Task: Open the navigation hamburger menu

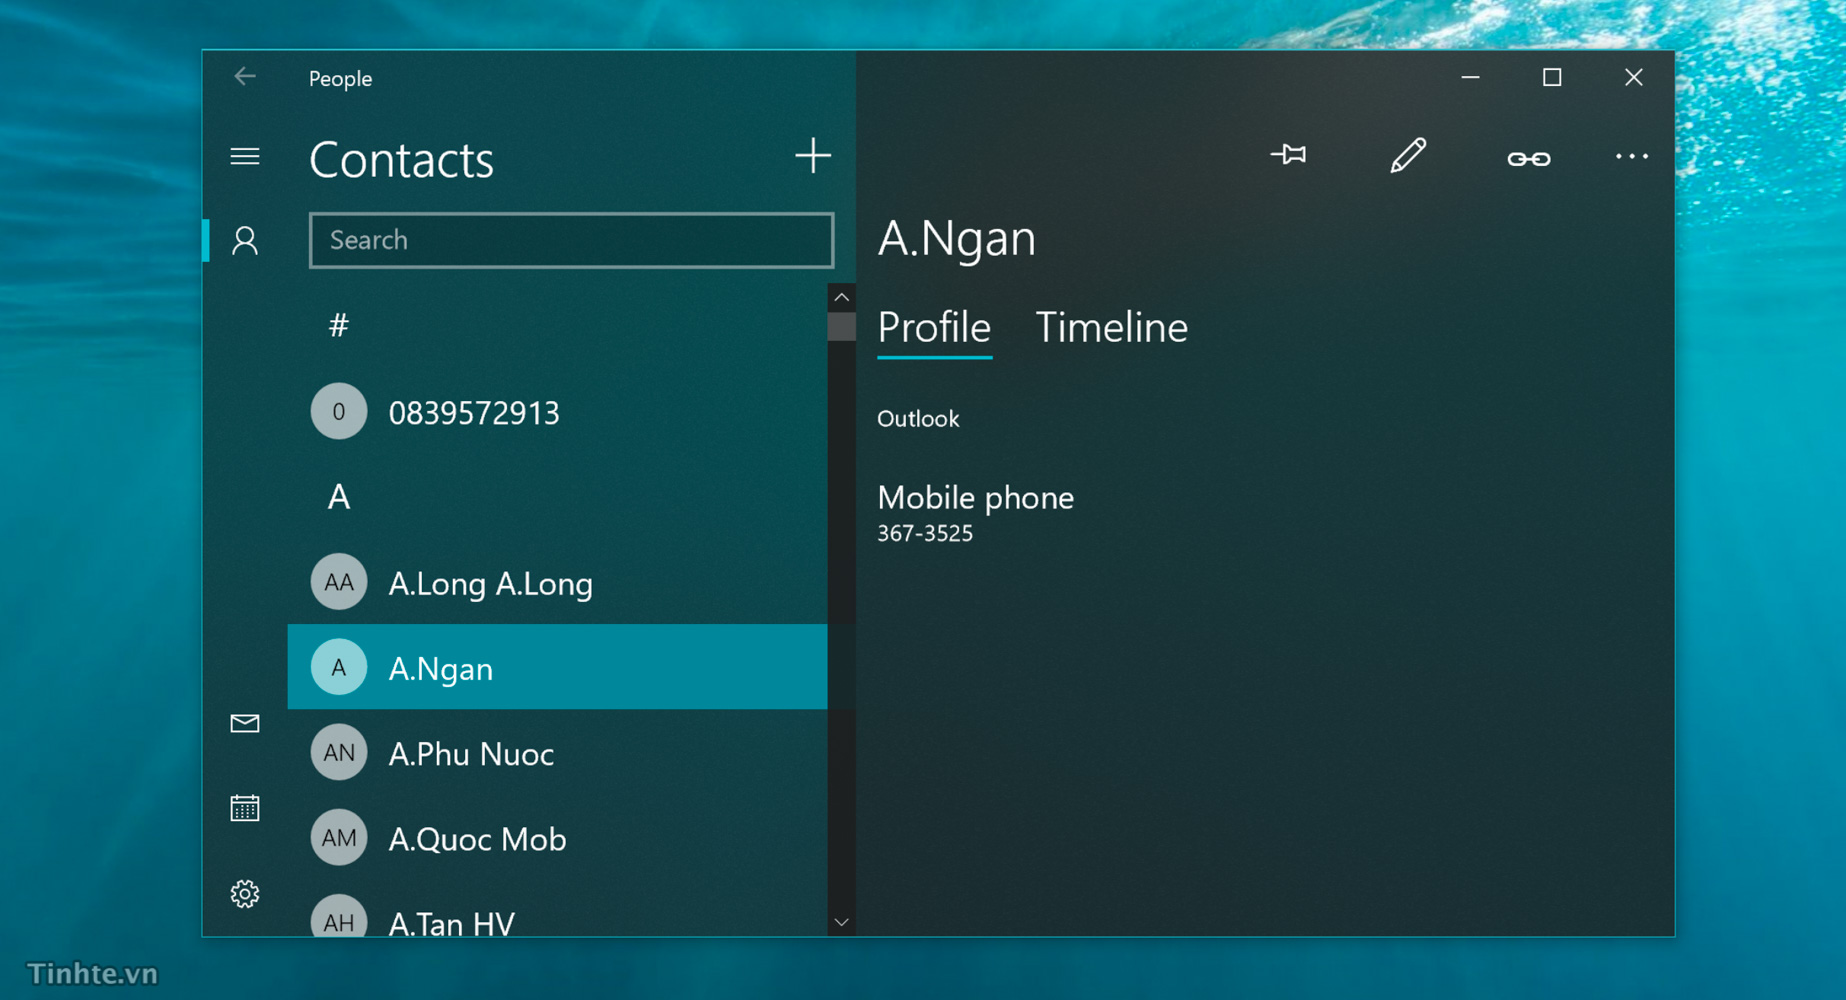Action: (245, 156)
